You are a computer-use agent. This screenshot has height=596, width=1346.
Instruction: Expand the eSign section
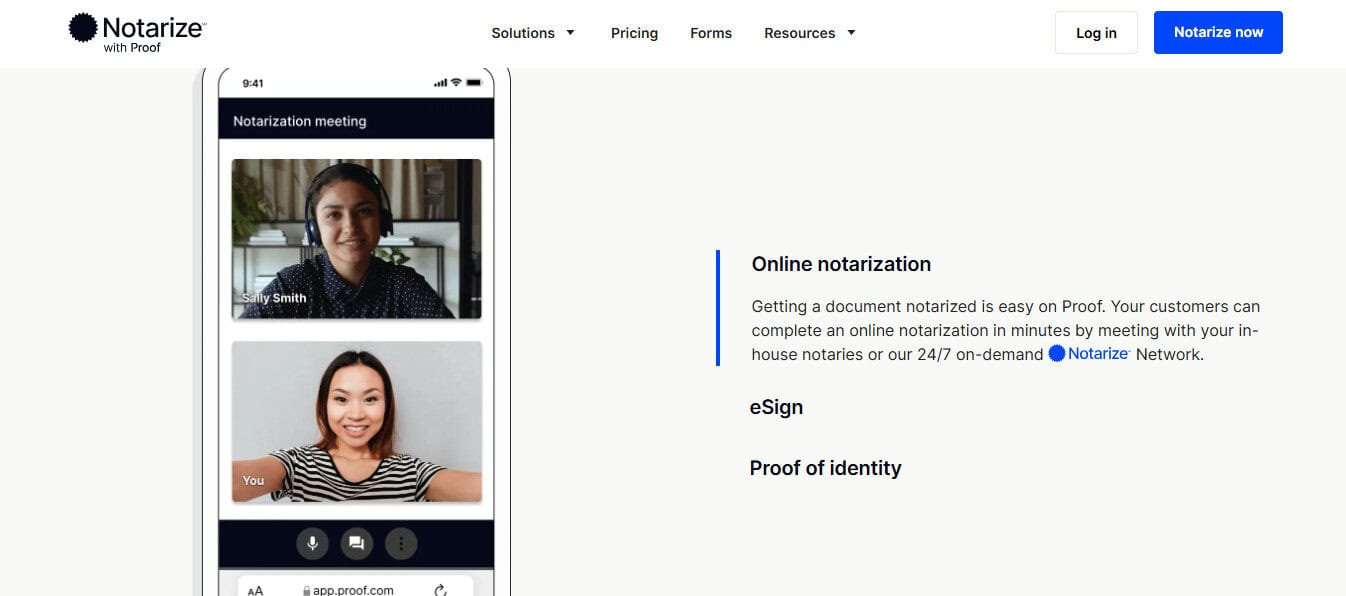click(776, 407)
